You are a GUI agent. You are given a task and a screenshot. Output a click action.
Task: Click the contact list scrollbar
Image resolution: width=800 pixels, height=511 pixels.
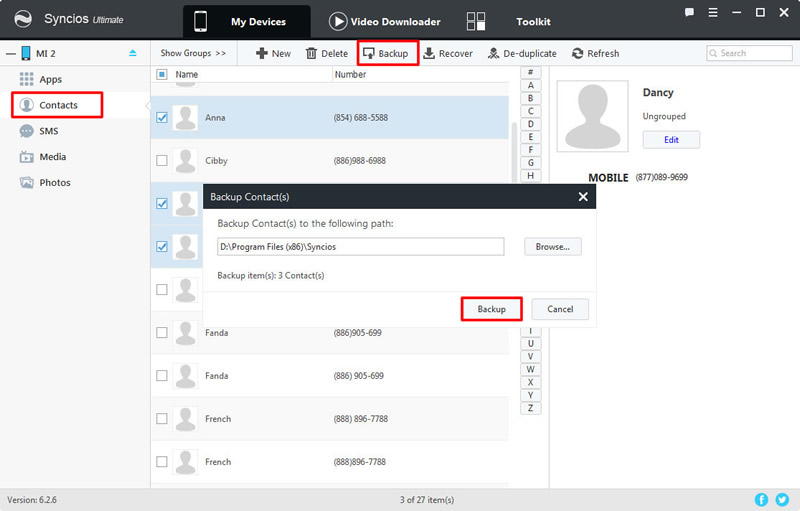click(514, 153)
